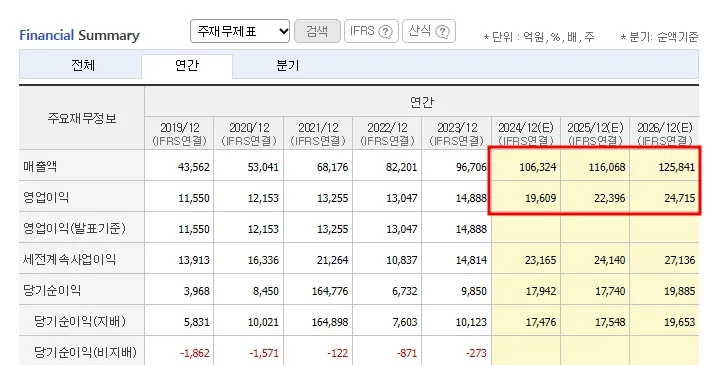Image resolution: width=705 pixels, height=365 pixels.
Task: Click the 당기순이익(지배) estimate 19,653
Action: tap(680, 322)
